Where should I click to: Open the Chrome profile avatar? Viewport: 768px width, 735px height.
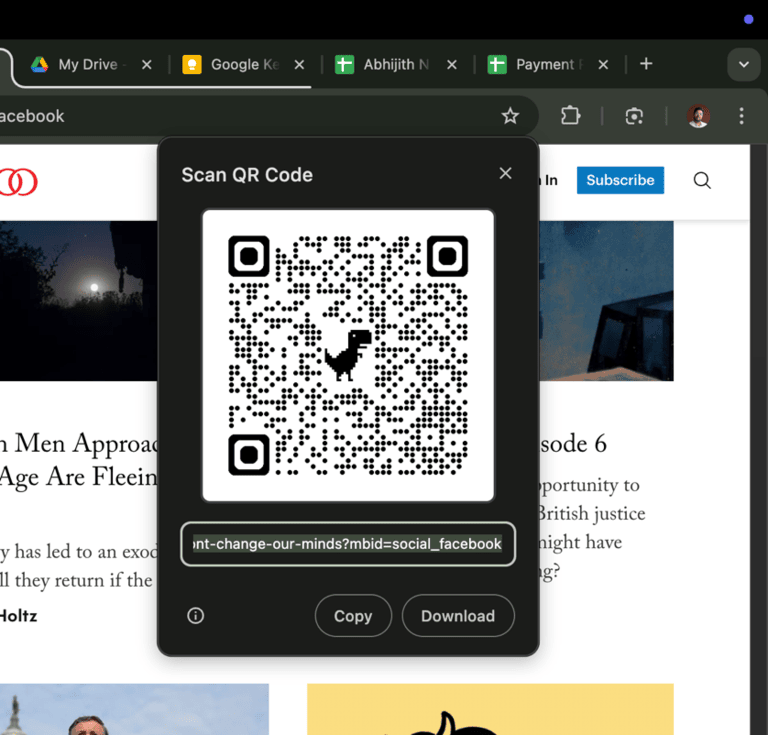pyautogui.click(x=698, y=116)
